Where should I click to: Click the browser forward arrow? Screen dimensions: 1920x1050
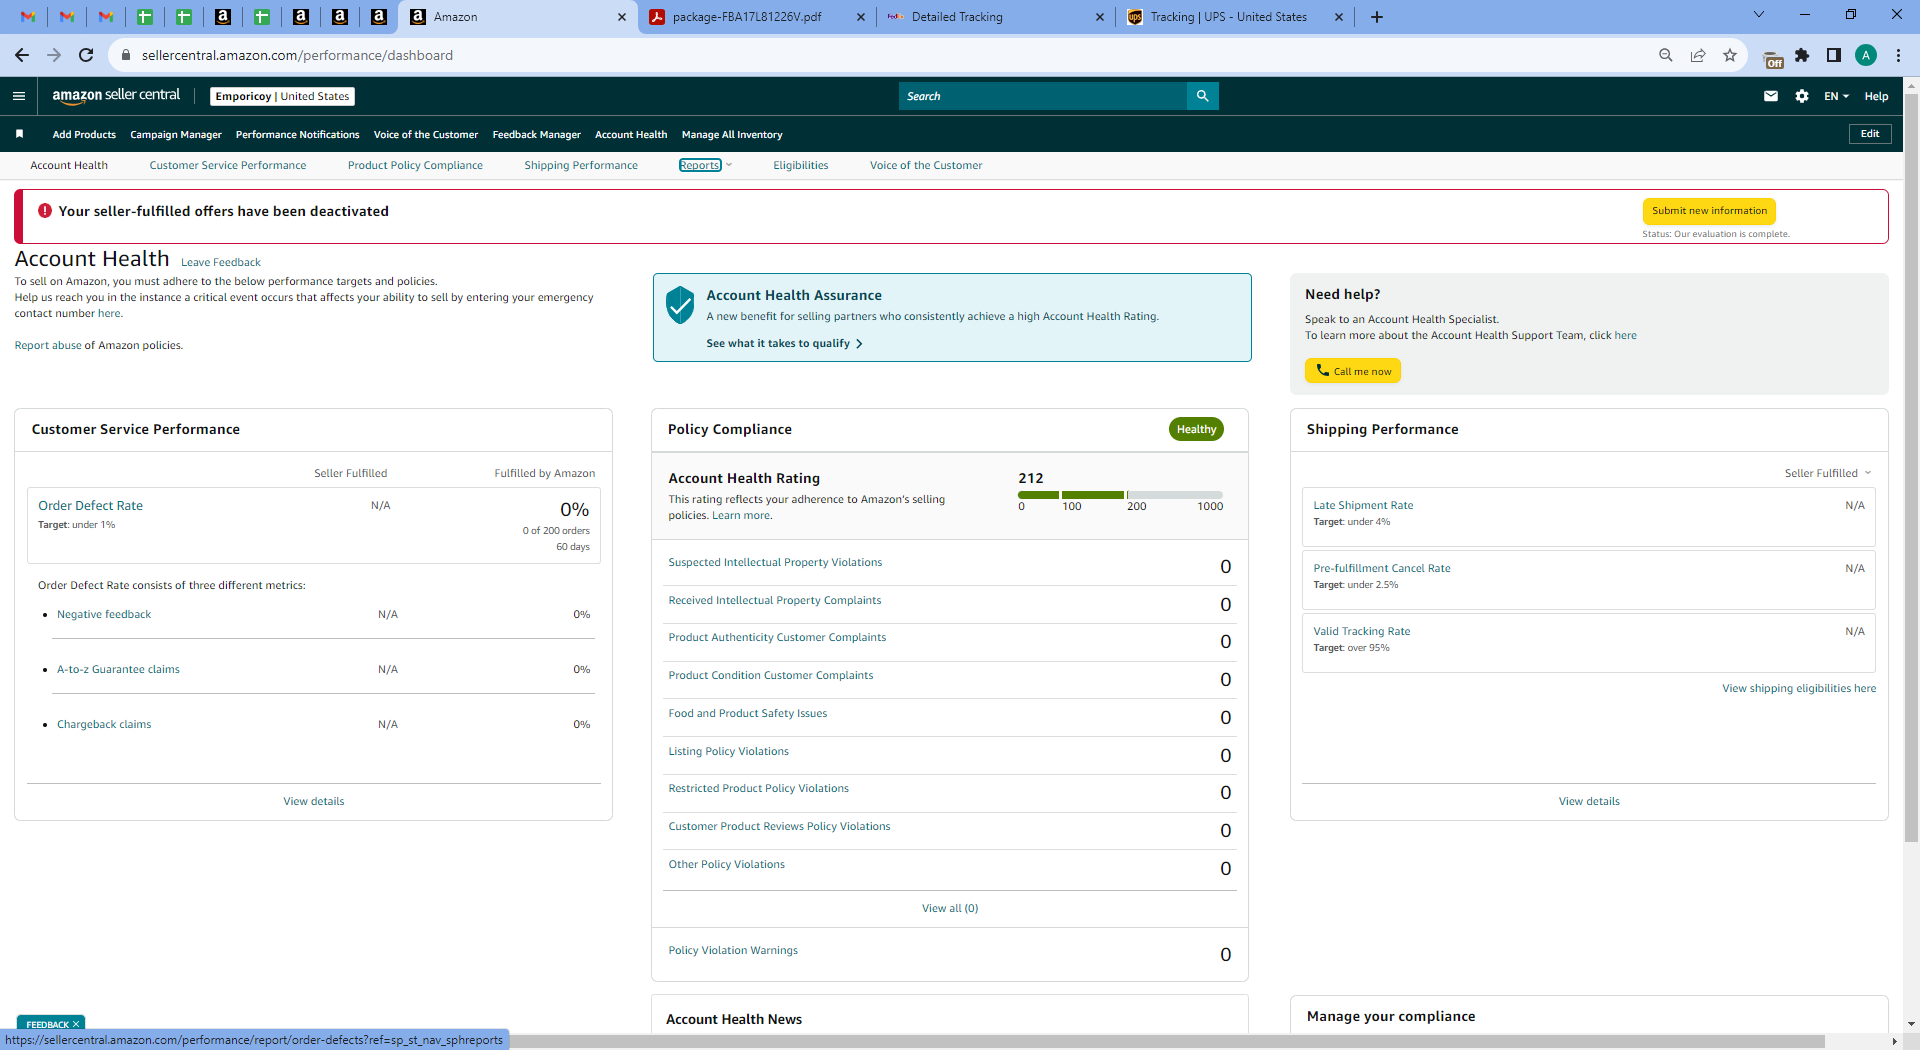54,55
